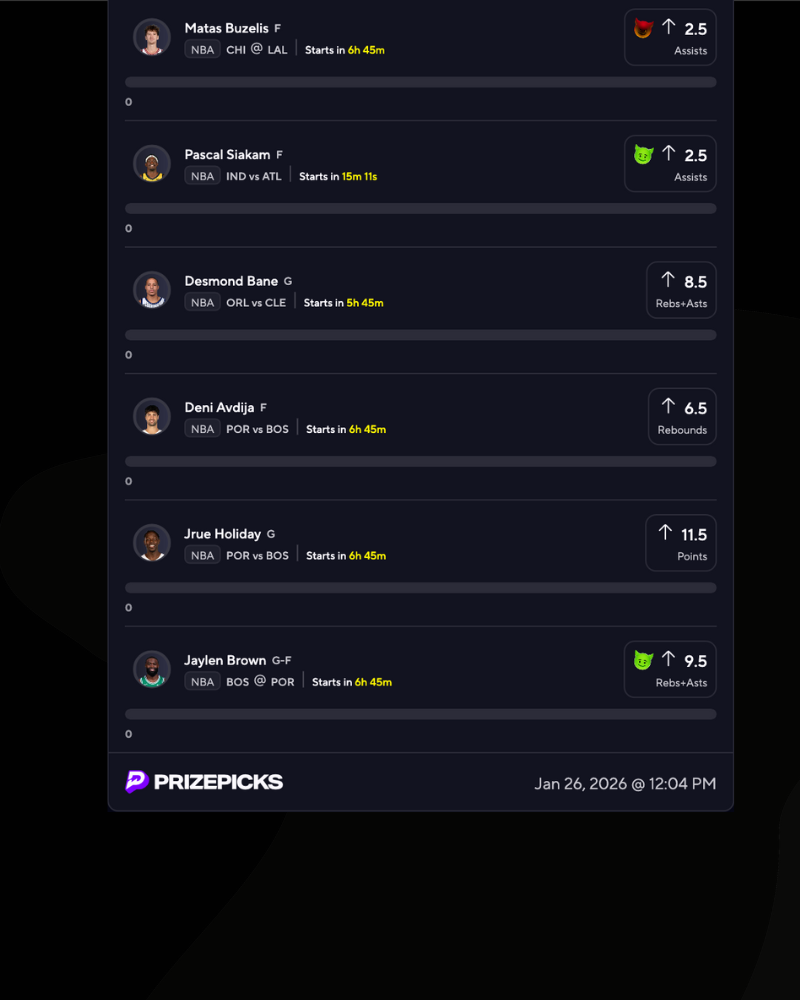
Task: Click the up arrow on Matas Buzelis 2.5
Action: click(x=668, y=27)
